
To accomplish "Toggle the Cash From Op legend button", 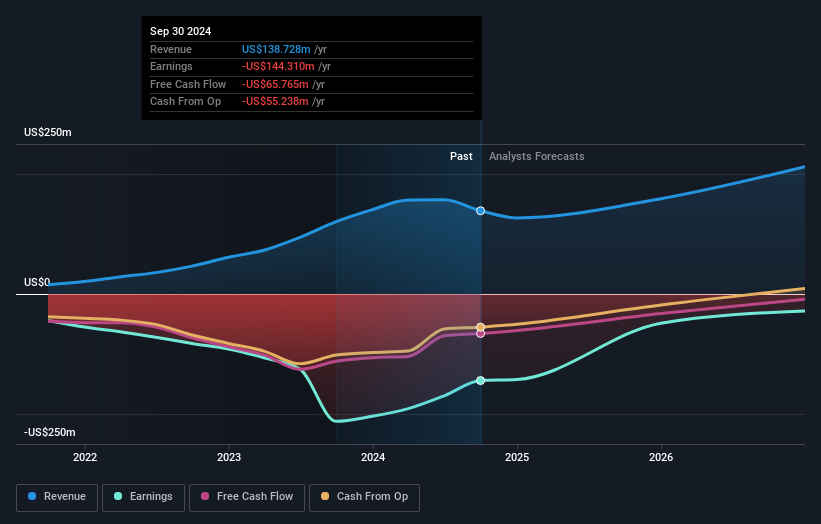I will [364, 497].
